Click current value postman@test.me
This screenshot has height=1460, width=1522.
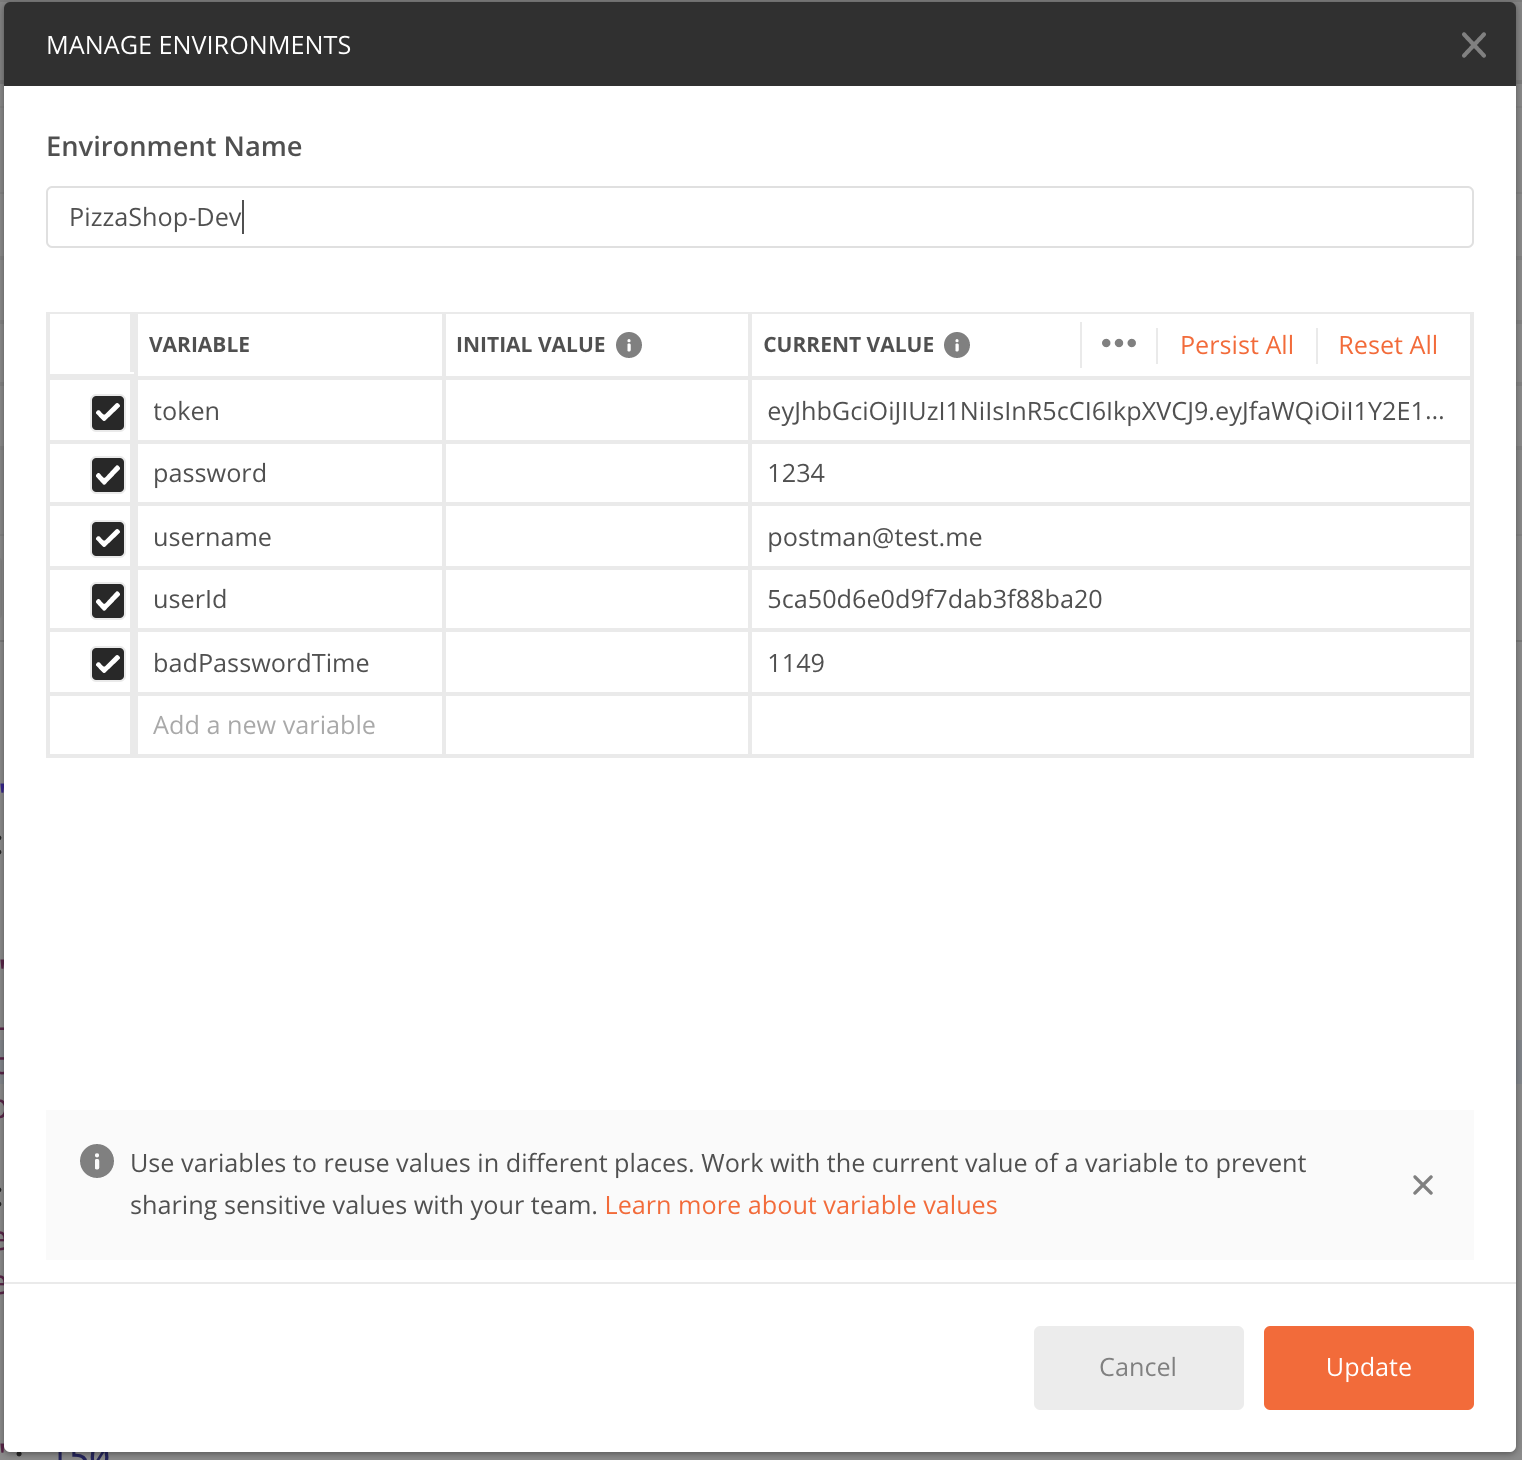pos(1111,537)
